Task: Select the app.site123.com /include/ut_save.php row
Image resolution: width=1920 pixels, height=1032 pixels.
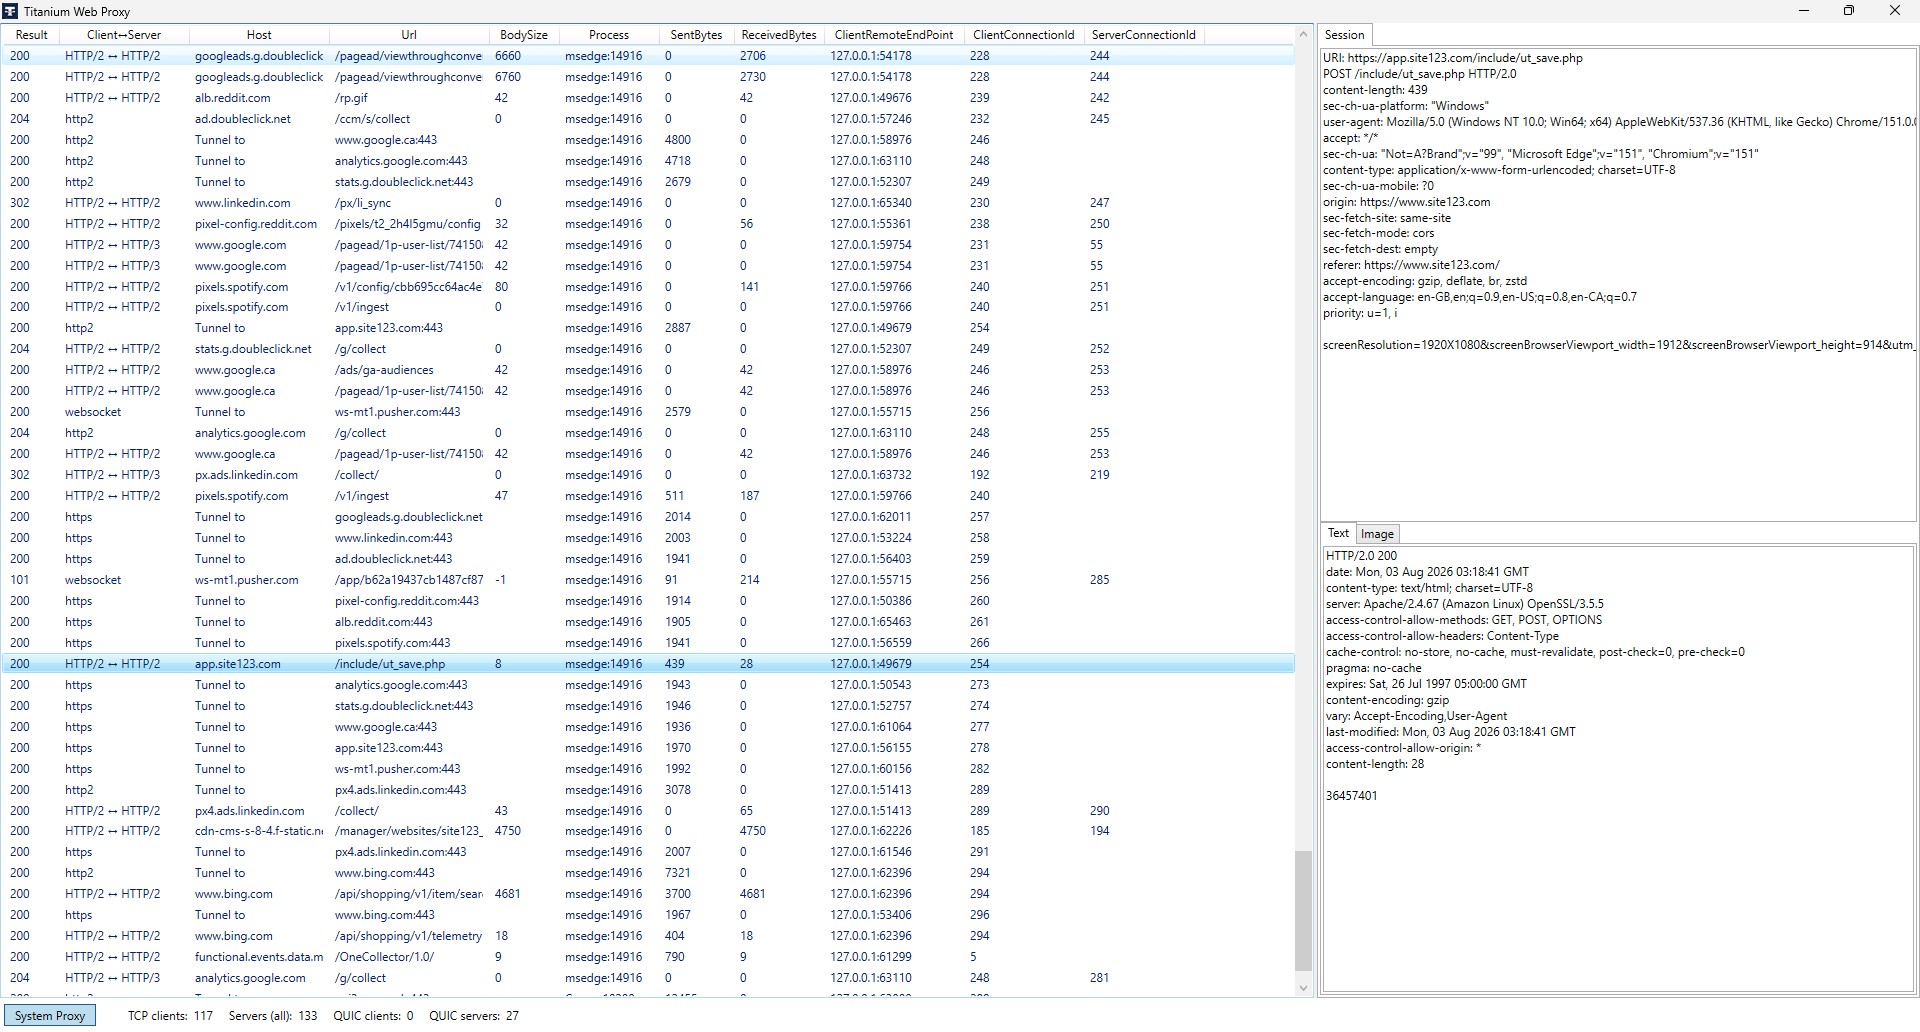Action: click(648, 664)
